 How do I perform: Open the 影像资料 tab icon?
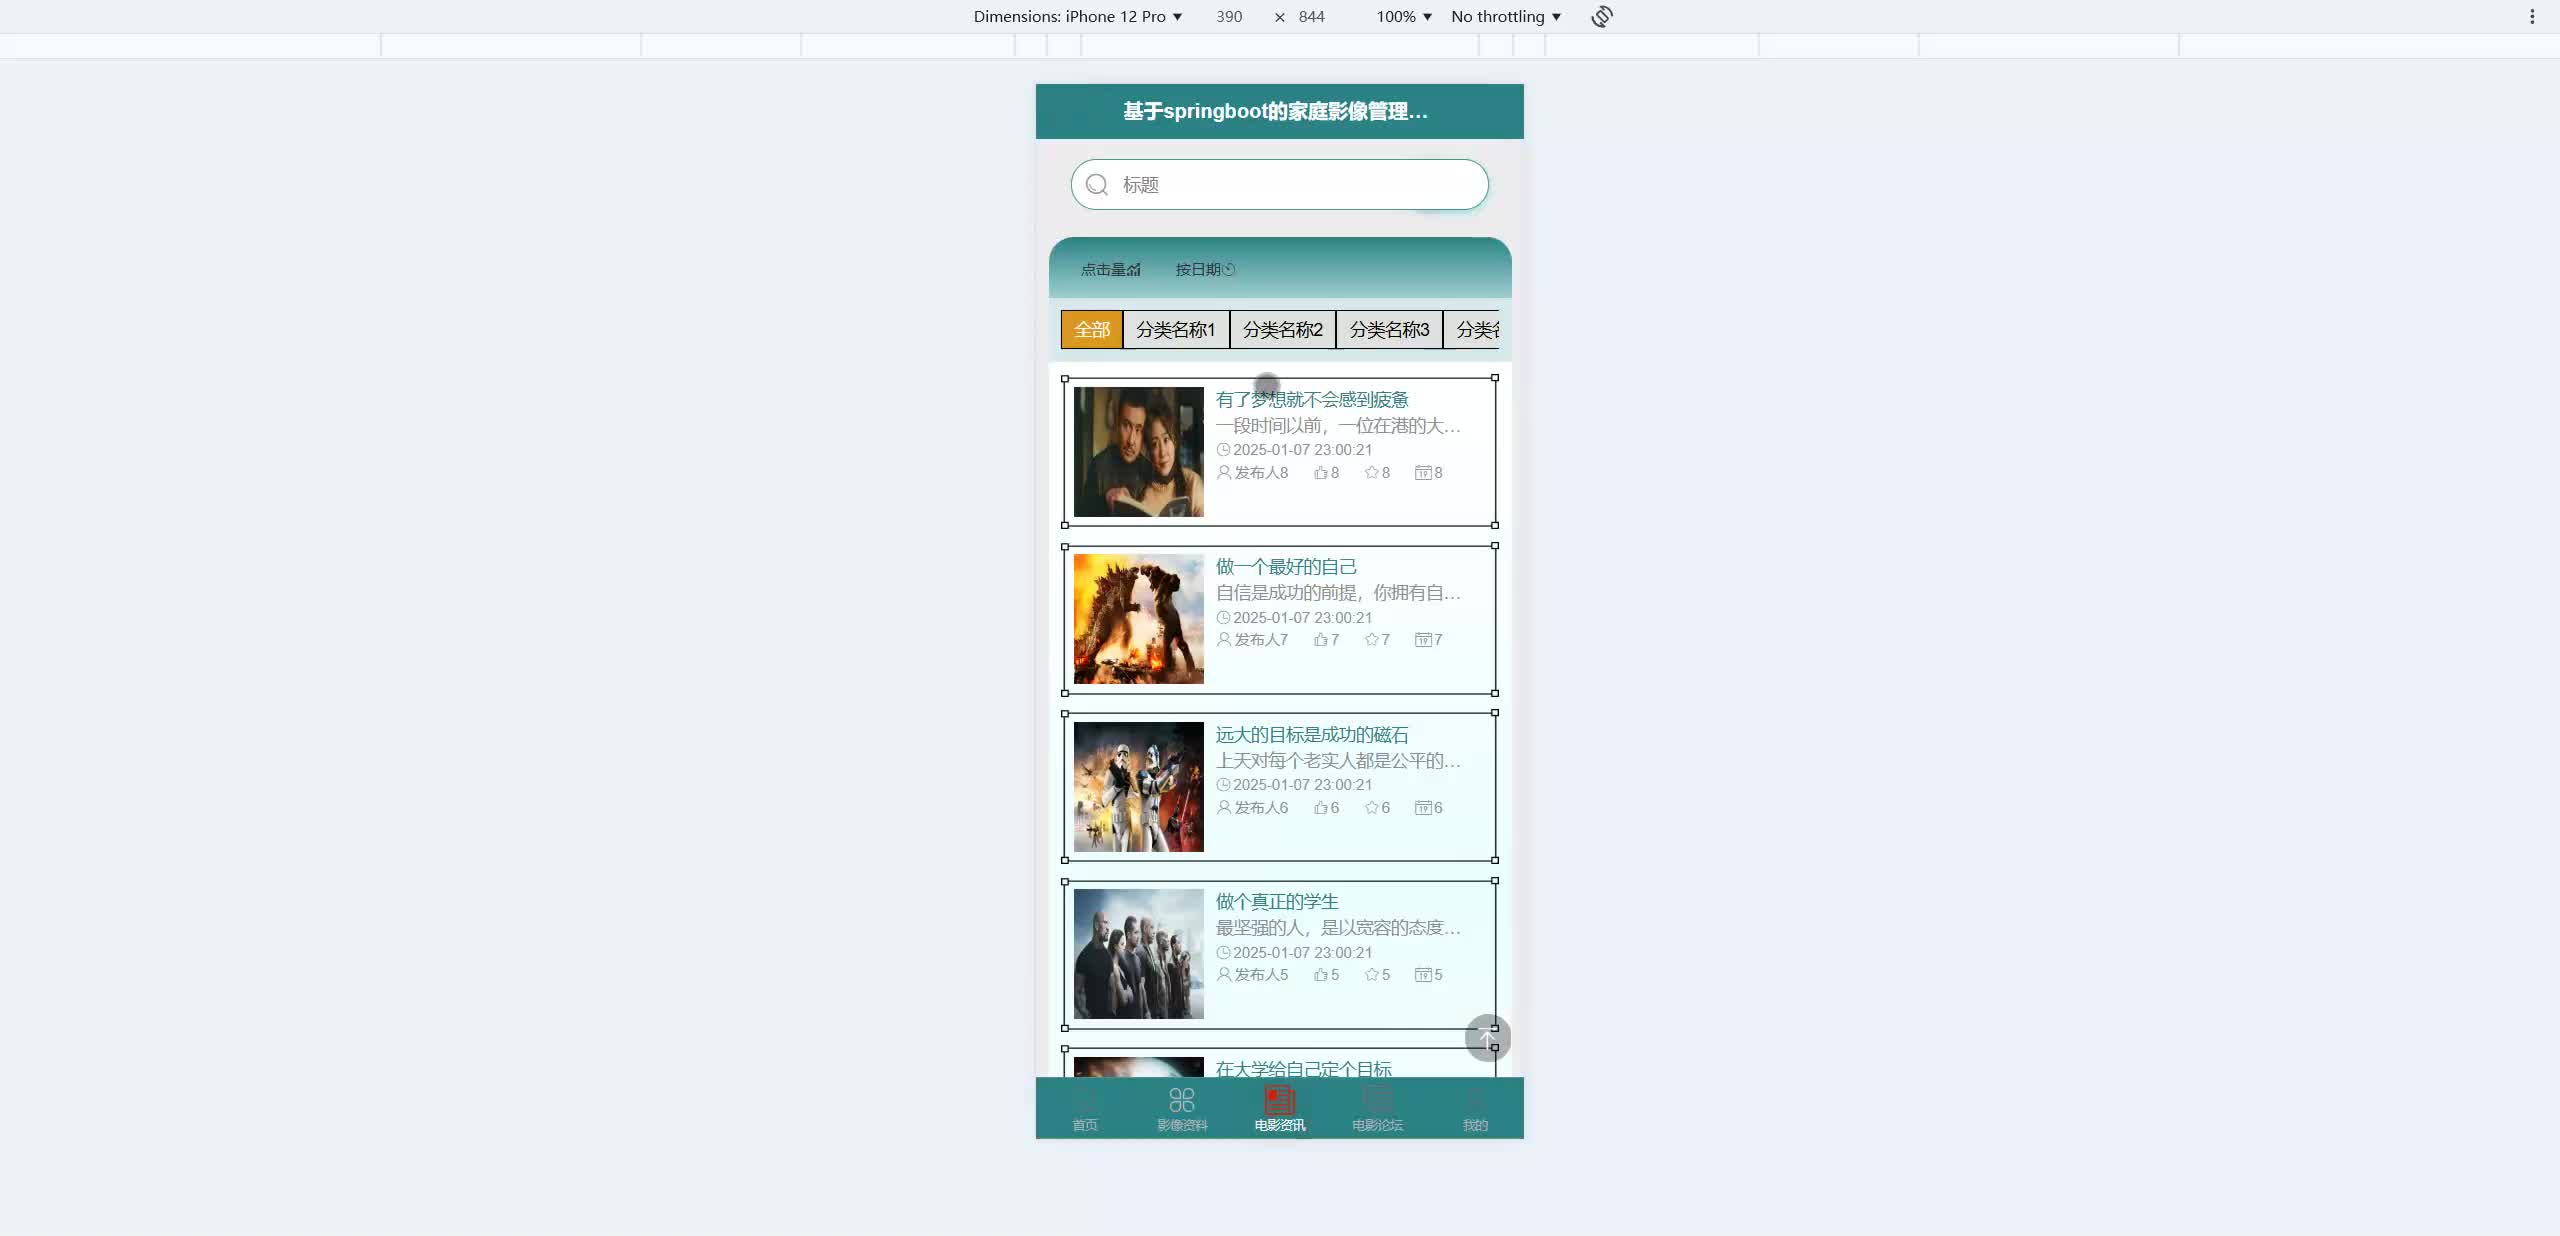point(1181,1101)
